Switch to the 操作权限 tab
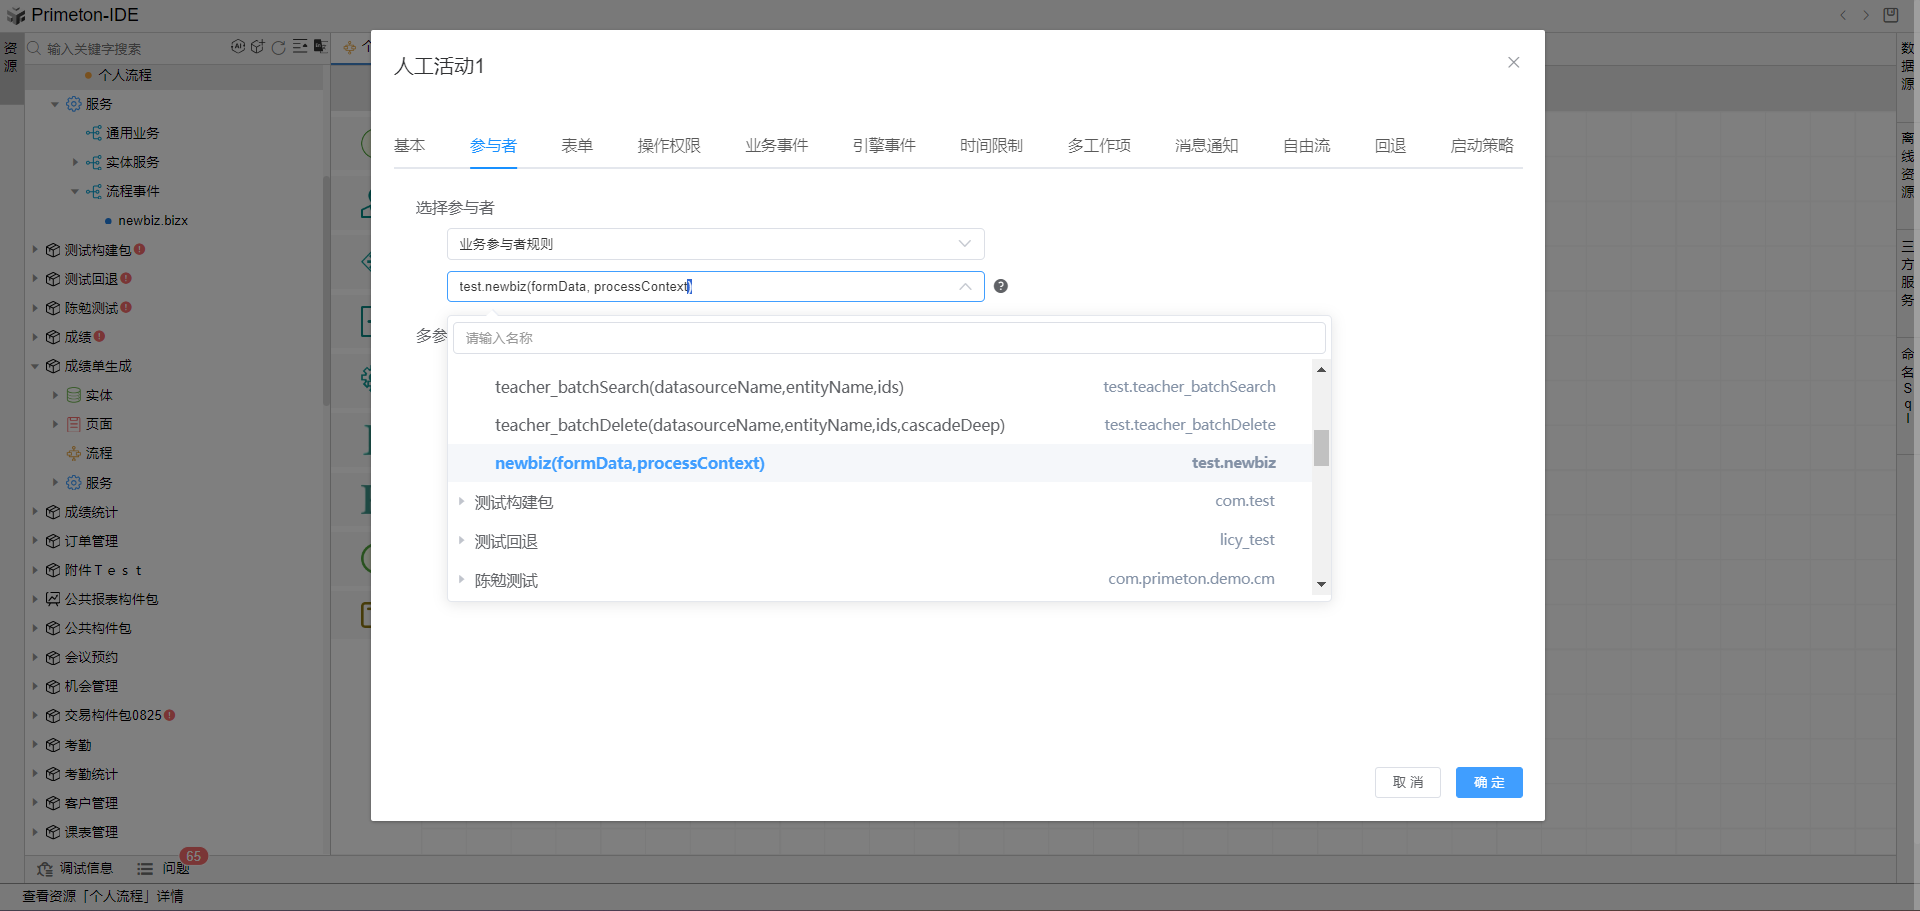The width and height of the screenshot is (1920, 911). (669, 146)
